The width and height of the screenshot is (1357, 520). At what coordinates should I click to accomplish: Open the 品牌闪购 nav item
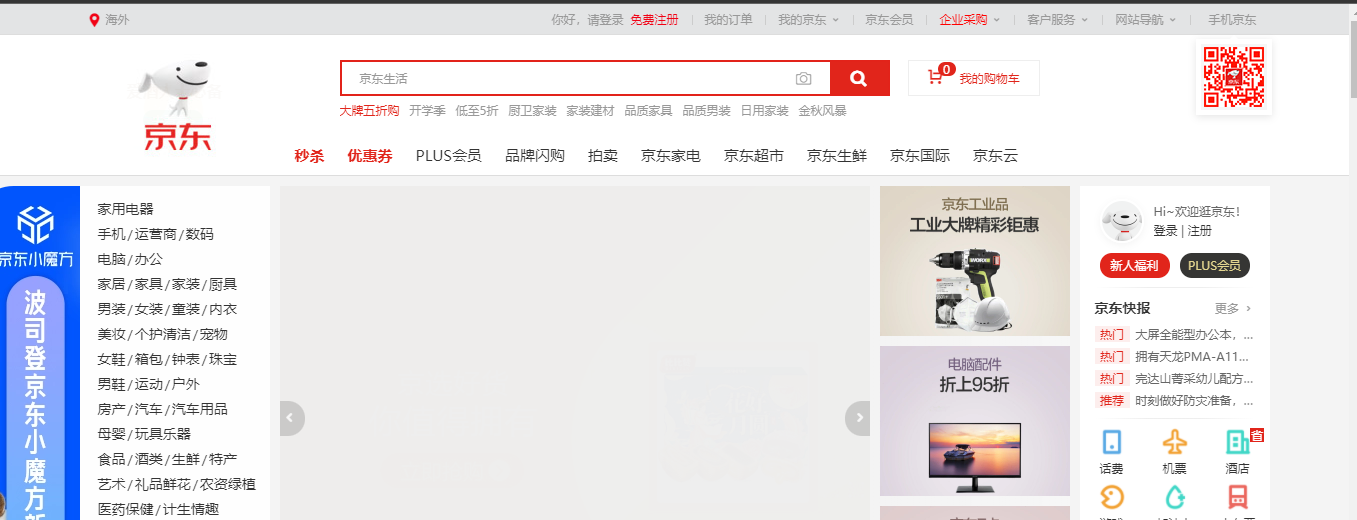pyautogui.click(x=535, y=156)
